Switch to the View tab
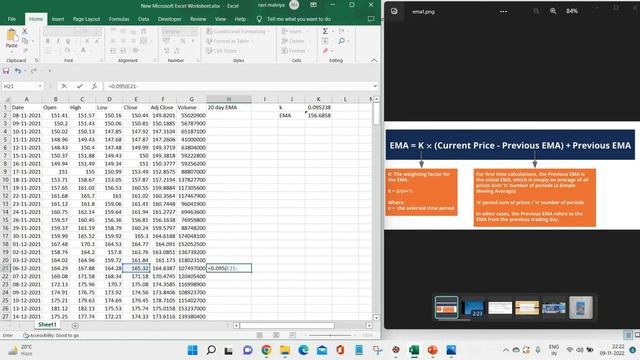 click(x=220, y=19)
